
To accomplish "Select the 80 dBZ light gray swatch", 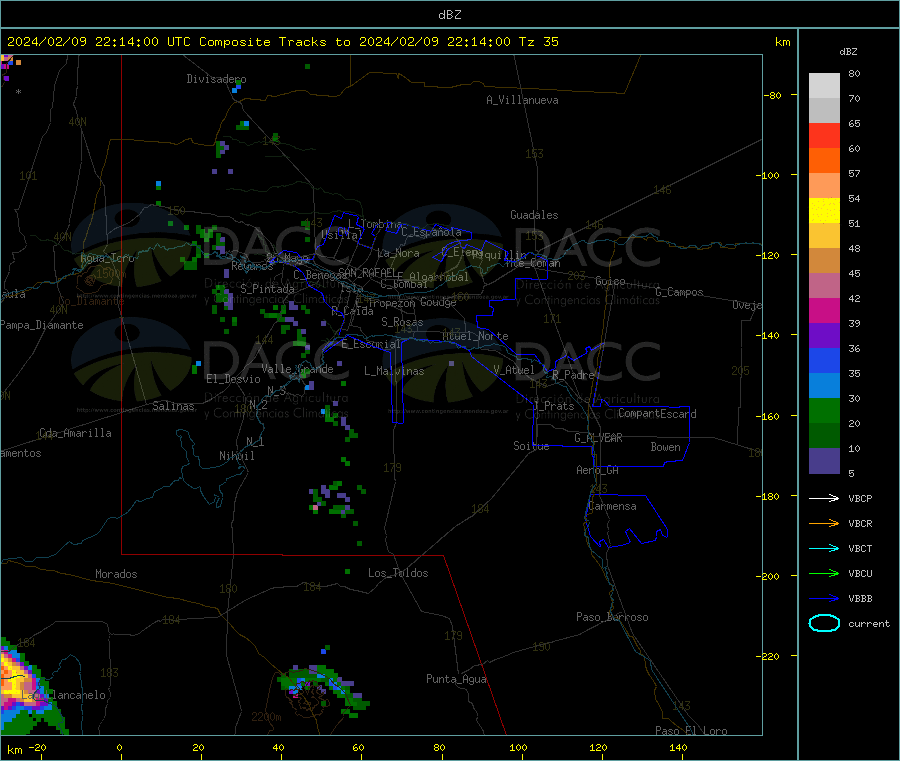I will point(824,86).
